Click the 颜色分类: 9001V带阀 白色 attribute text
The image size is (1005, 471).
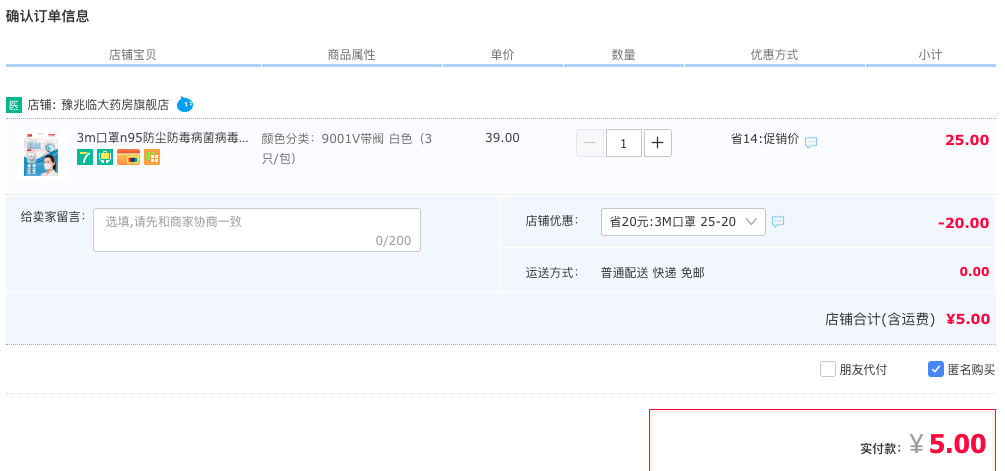click(x=347, y=148)
